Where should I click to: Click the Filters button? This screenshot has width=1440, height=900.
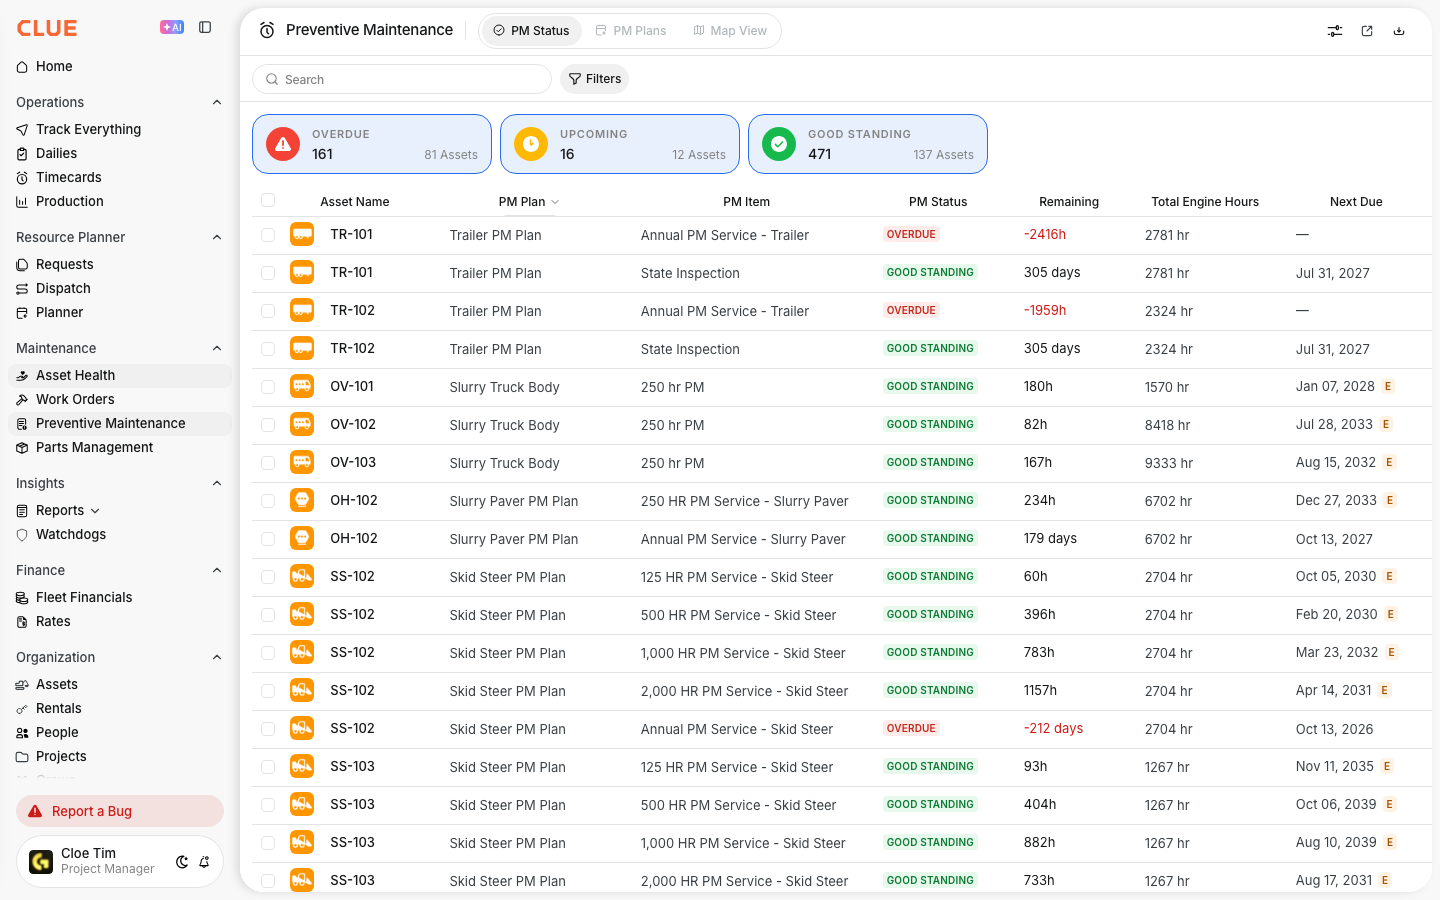click(595, 79)
